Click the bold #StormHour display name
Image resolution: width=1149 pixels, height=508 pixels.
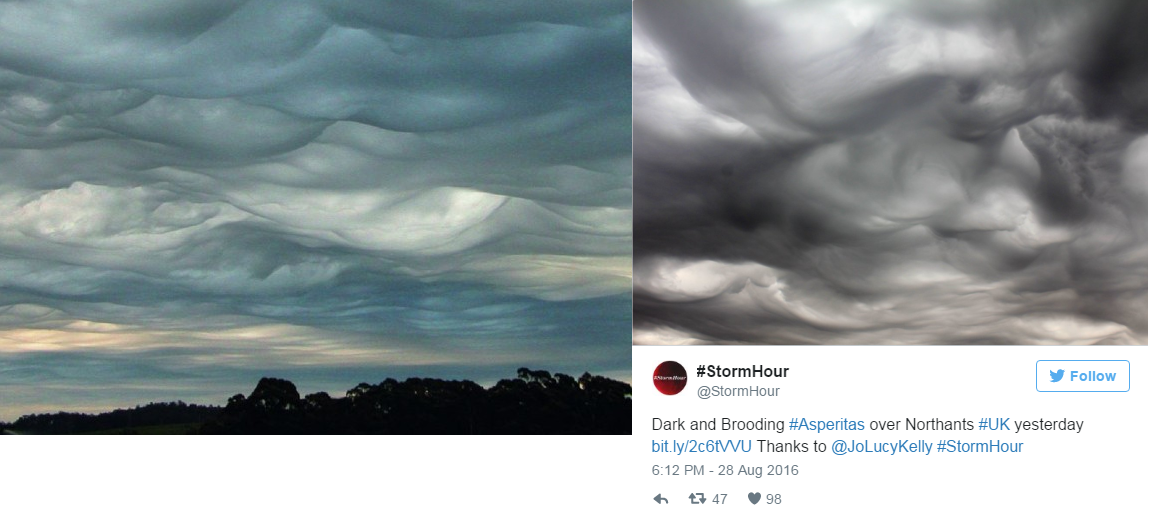(x=742, y=372)
